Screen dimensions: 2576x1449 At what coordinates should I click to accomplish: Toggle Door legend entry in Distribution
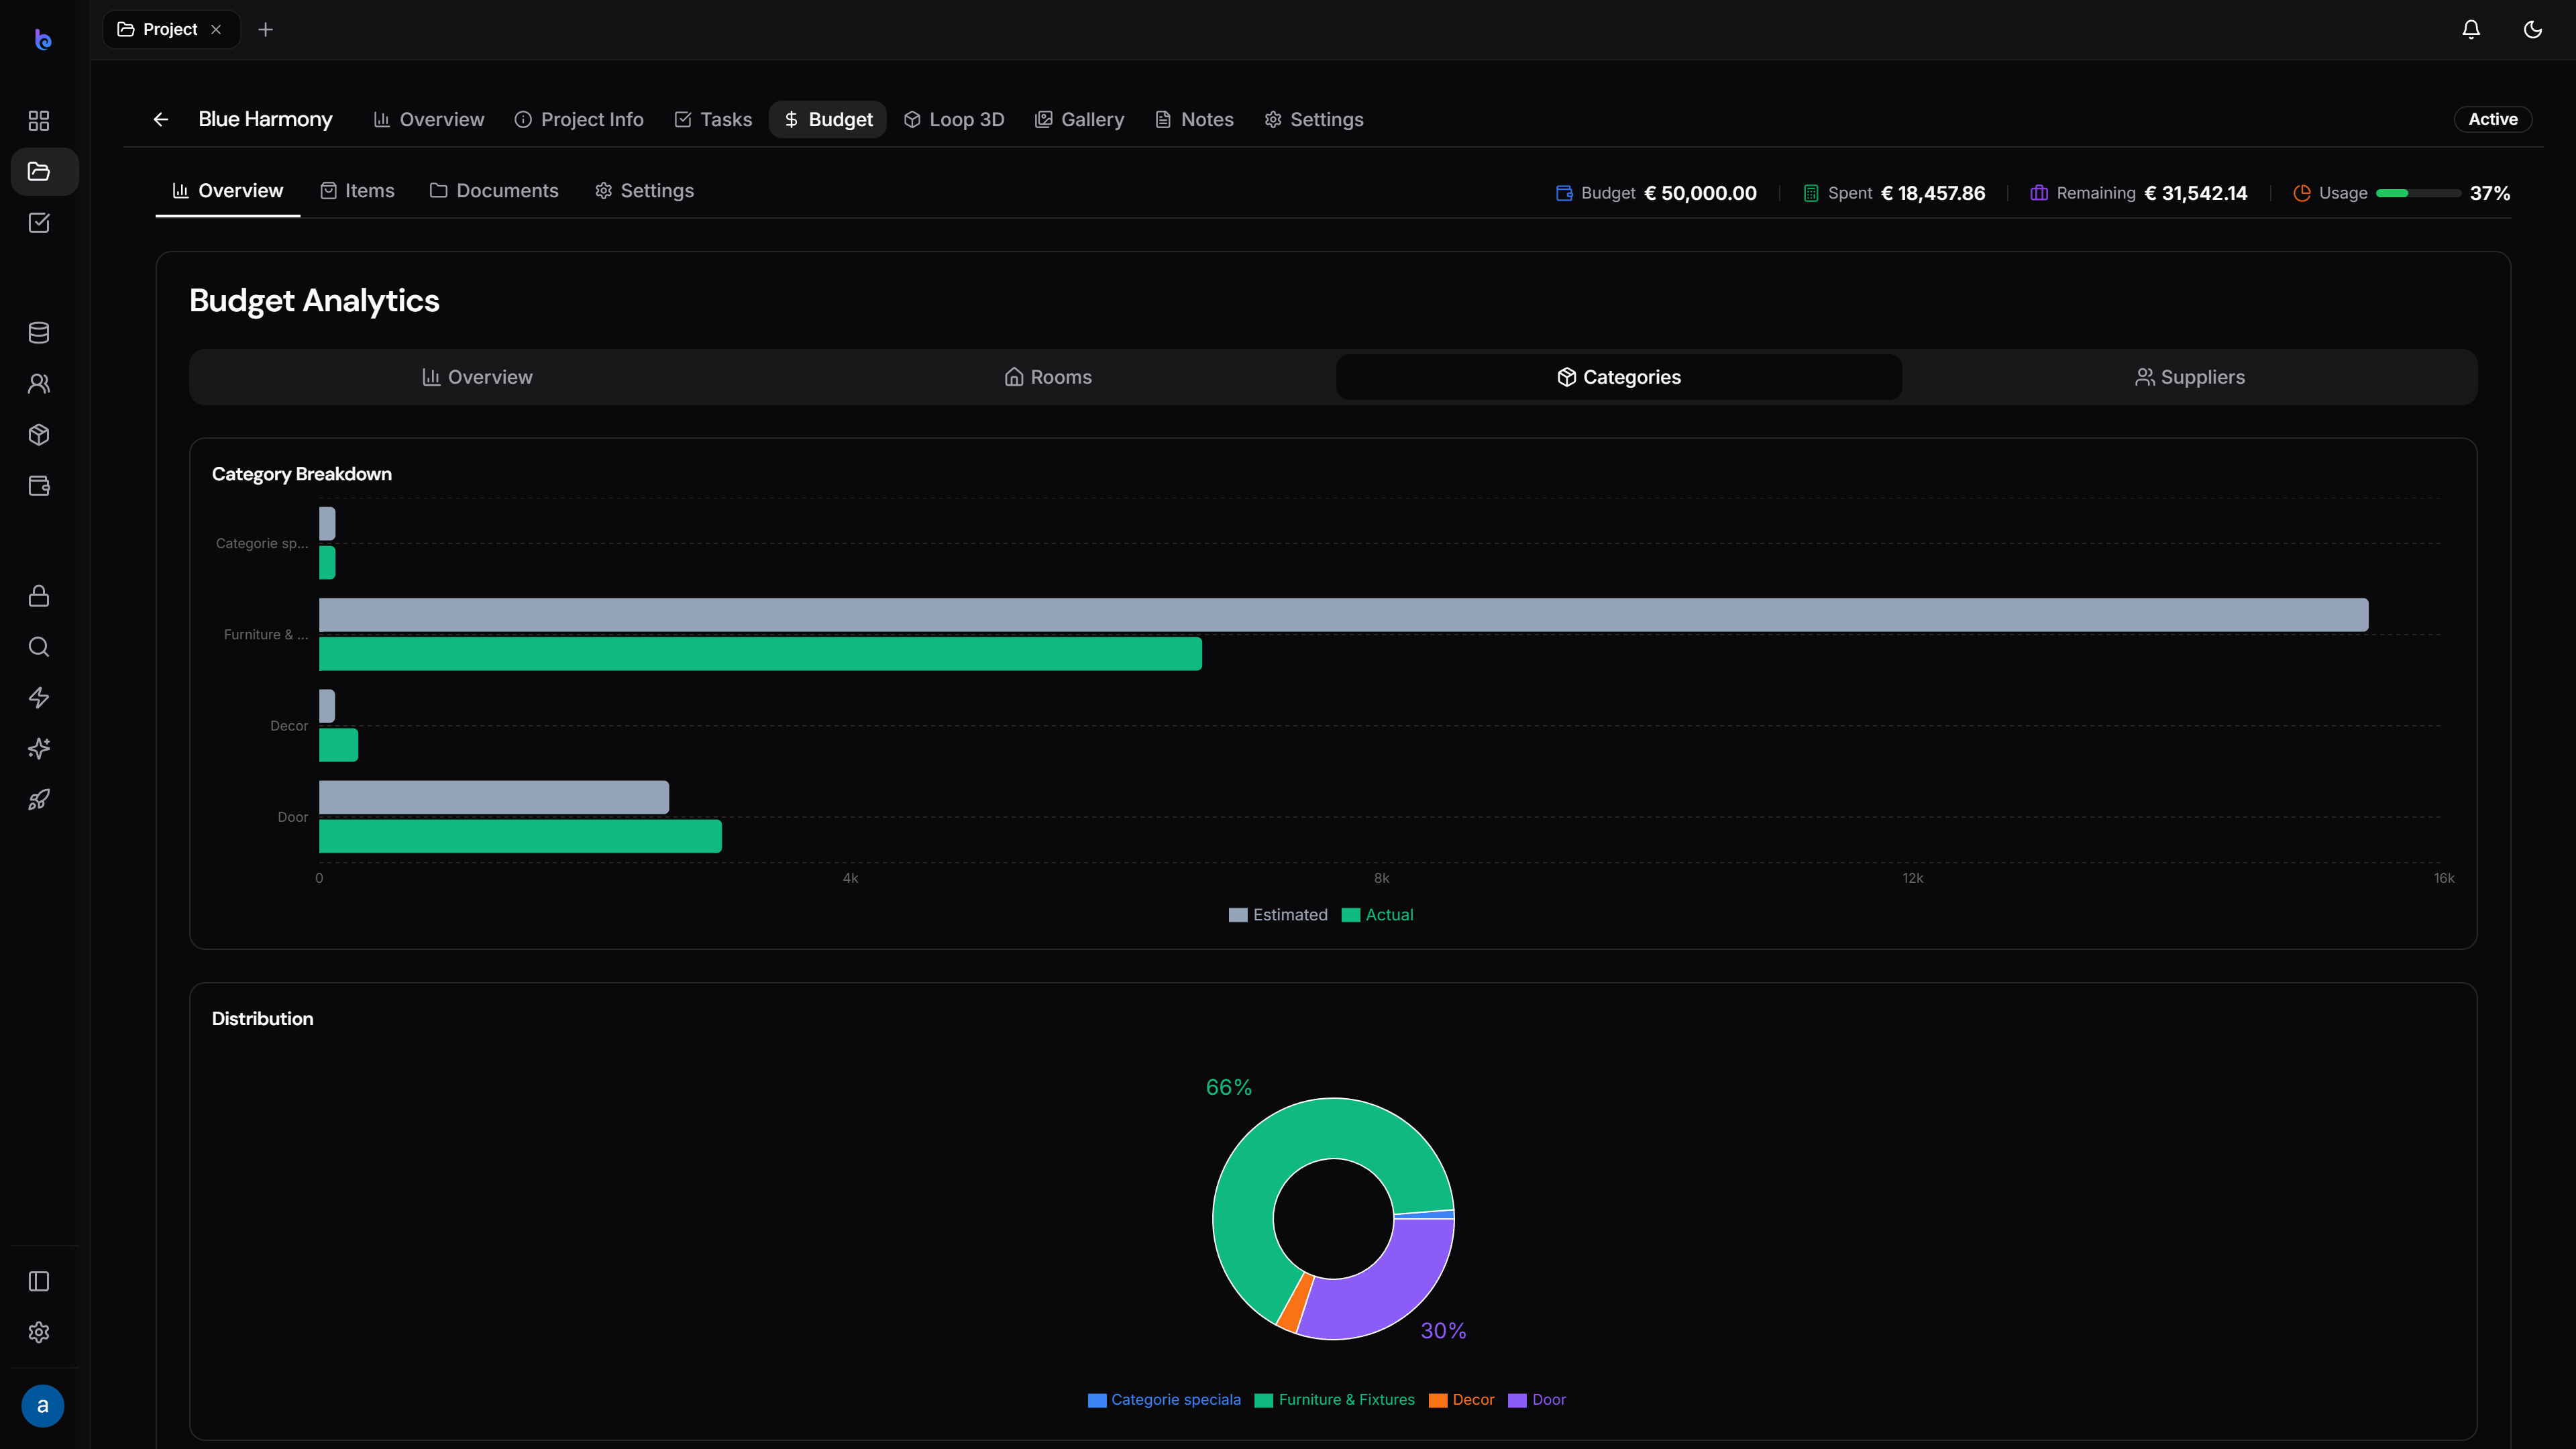[x=1537, y=1400]
